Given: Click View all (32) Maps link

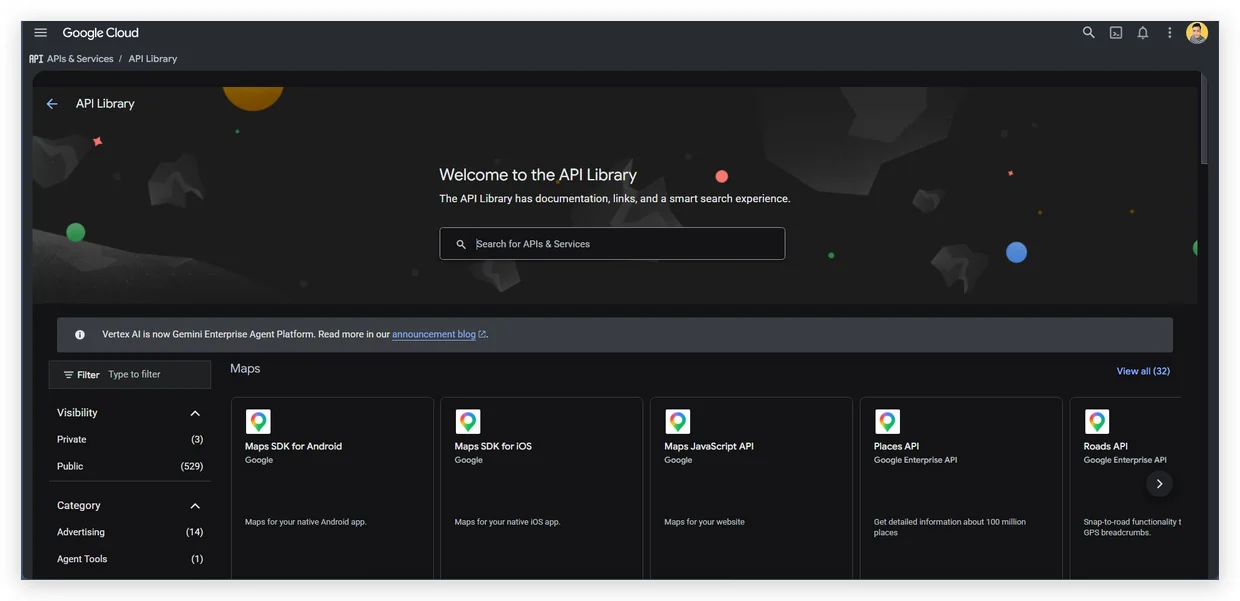Looking at the screenshot, I should pyautogui.click(x=1143, y=371).
